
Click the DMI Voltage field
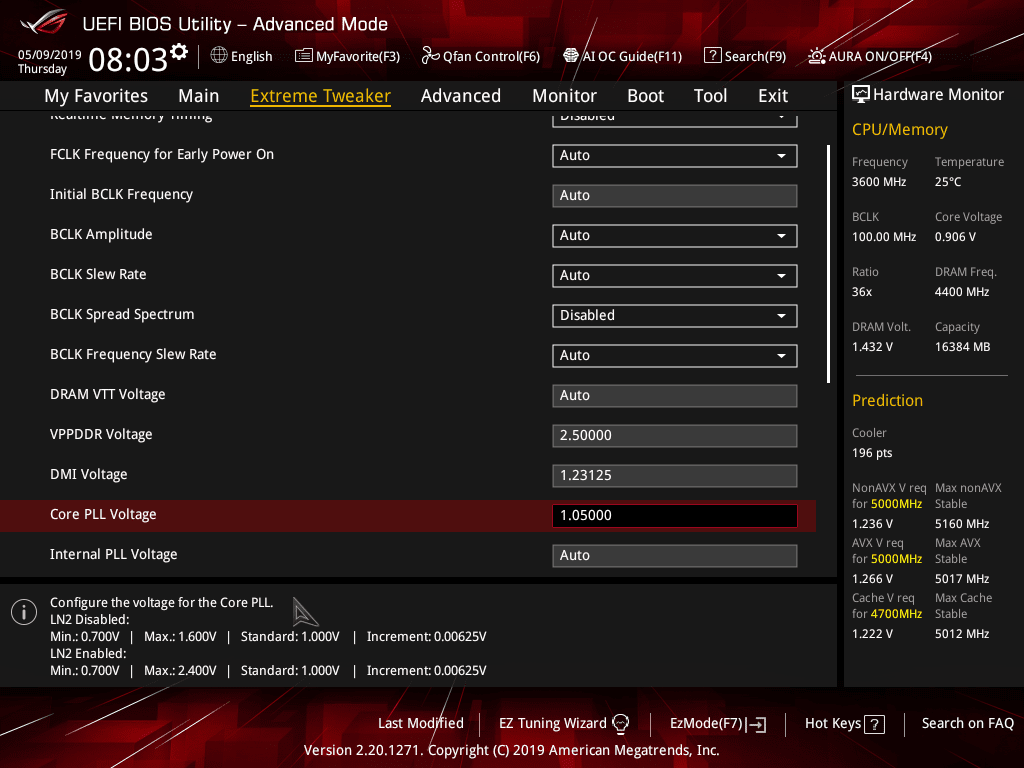point(675,475)
